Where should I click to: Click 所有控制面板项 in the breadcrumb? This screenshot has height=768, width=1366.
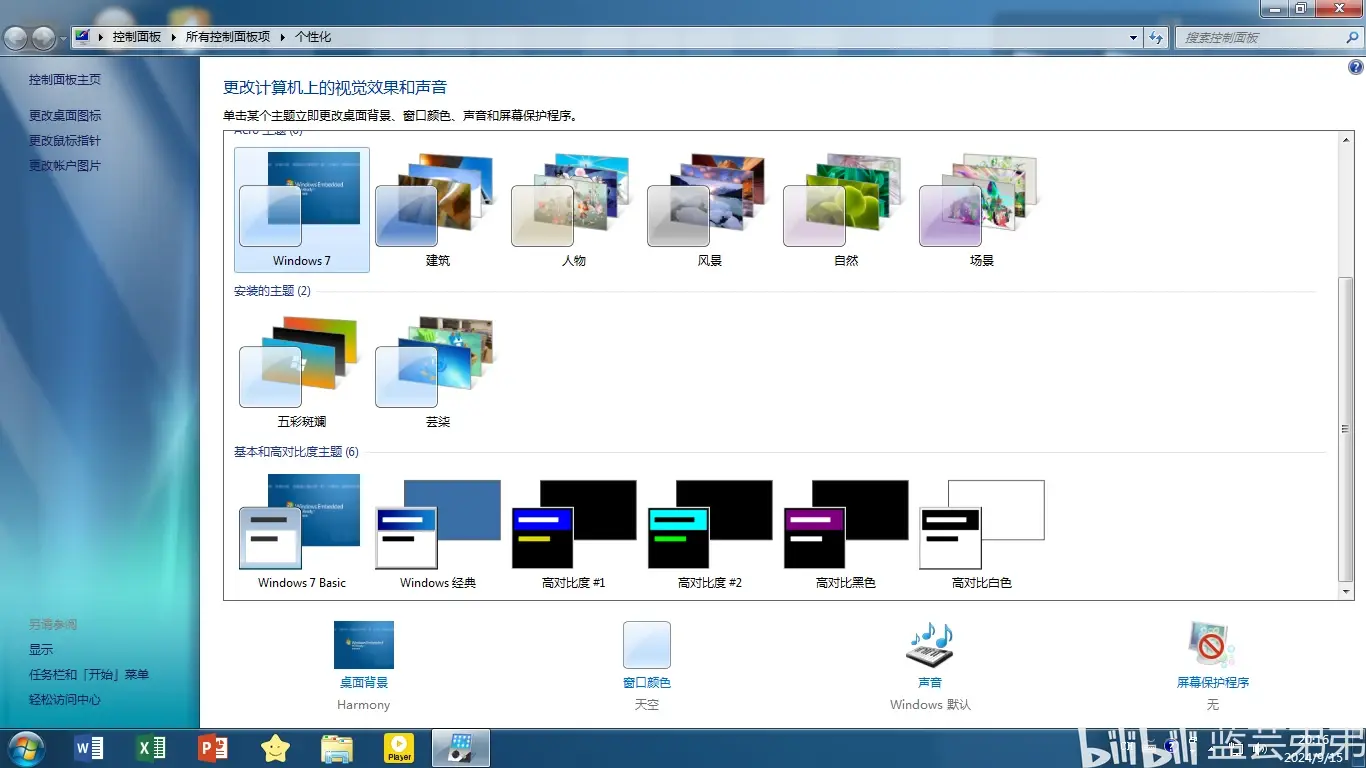point(228,37)
